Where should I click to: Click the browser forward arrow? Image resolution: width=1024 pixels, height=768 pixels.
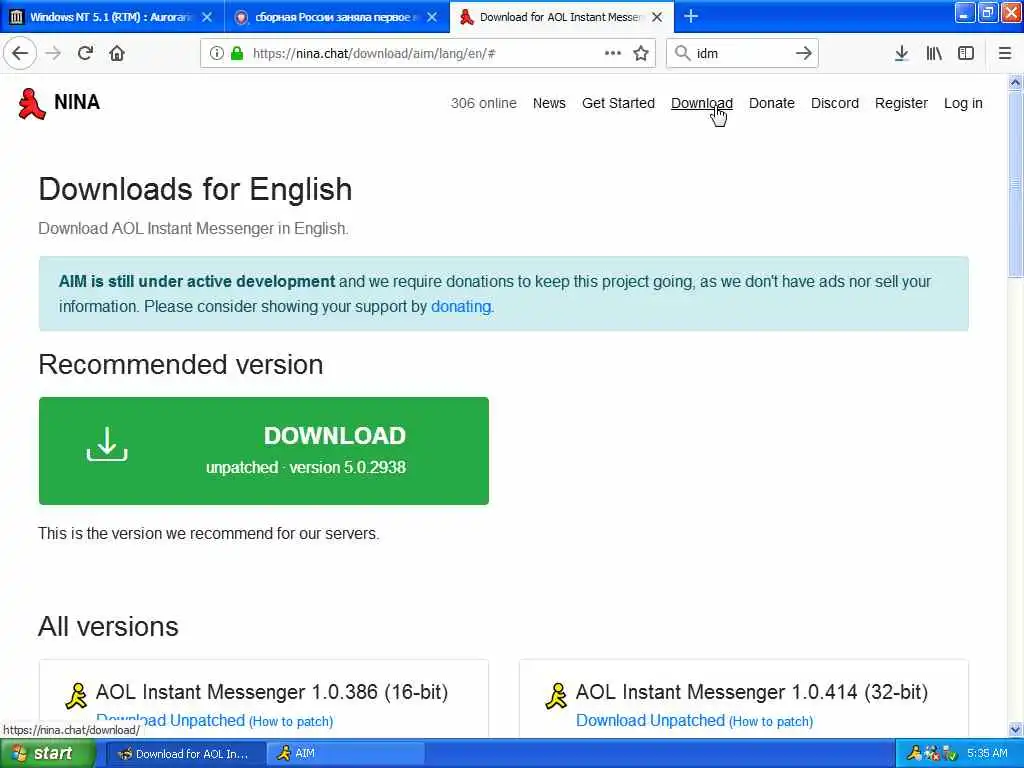54,53
